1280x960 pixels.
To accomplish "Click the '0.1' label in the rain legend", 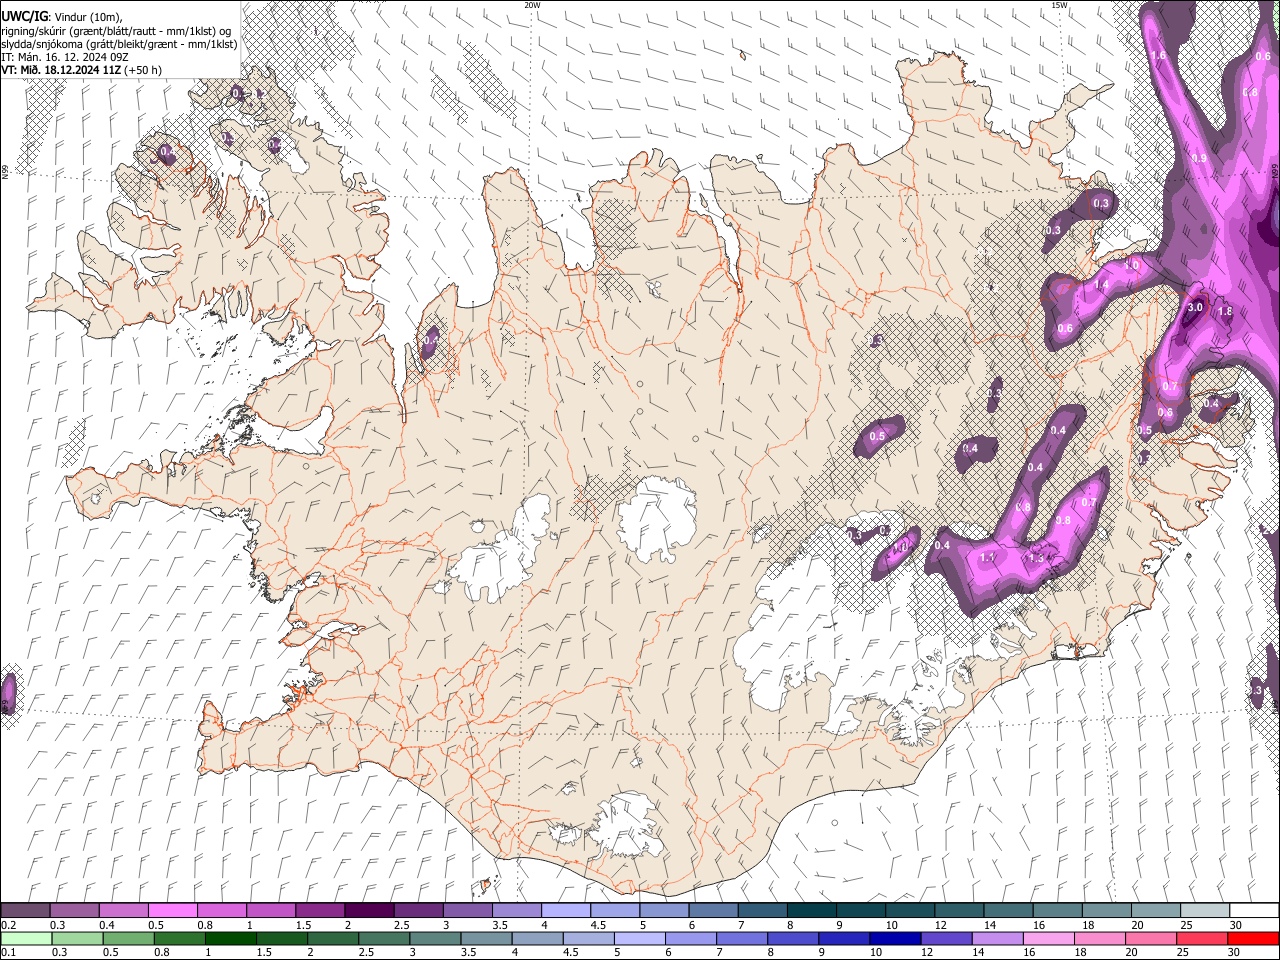I will 9,952.
